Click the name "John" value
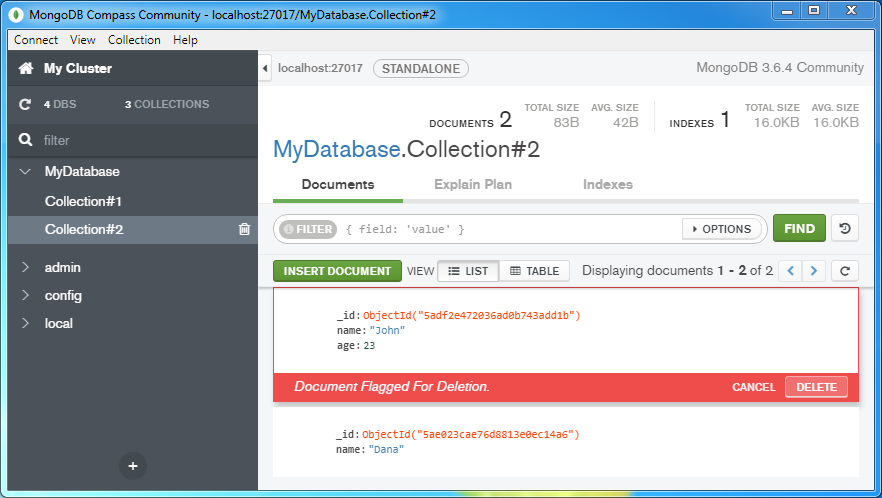 click(387, 330)
